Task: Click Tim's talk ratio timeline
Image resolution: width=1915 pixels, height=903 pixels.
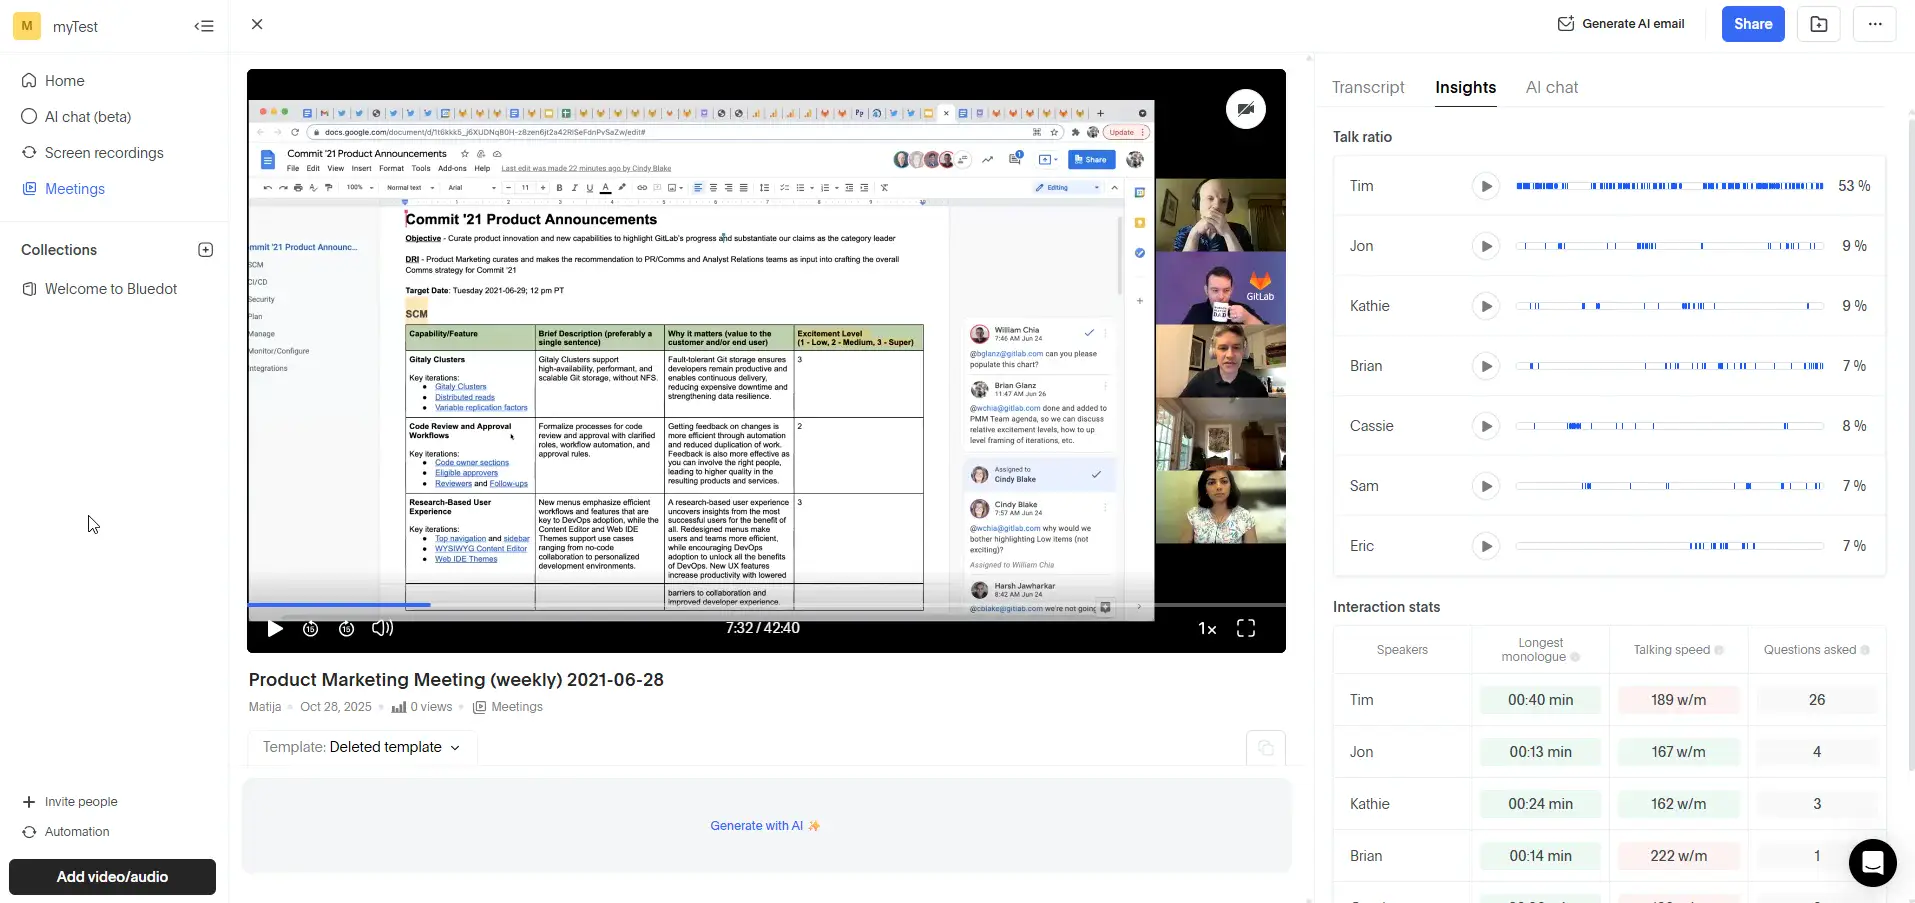Action: [1669, 186]
